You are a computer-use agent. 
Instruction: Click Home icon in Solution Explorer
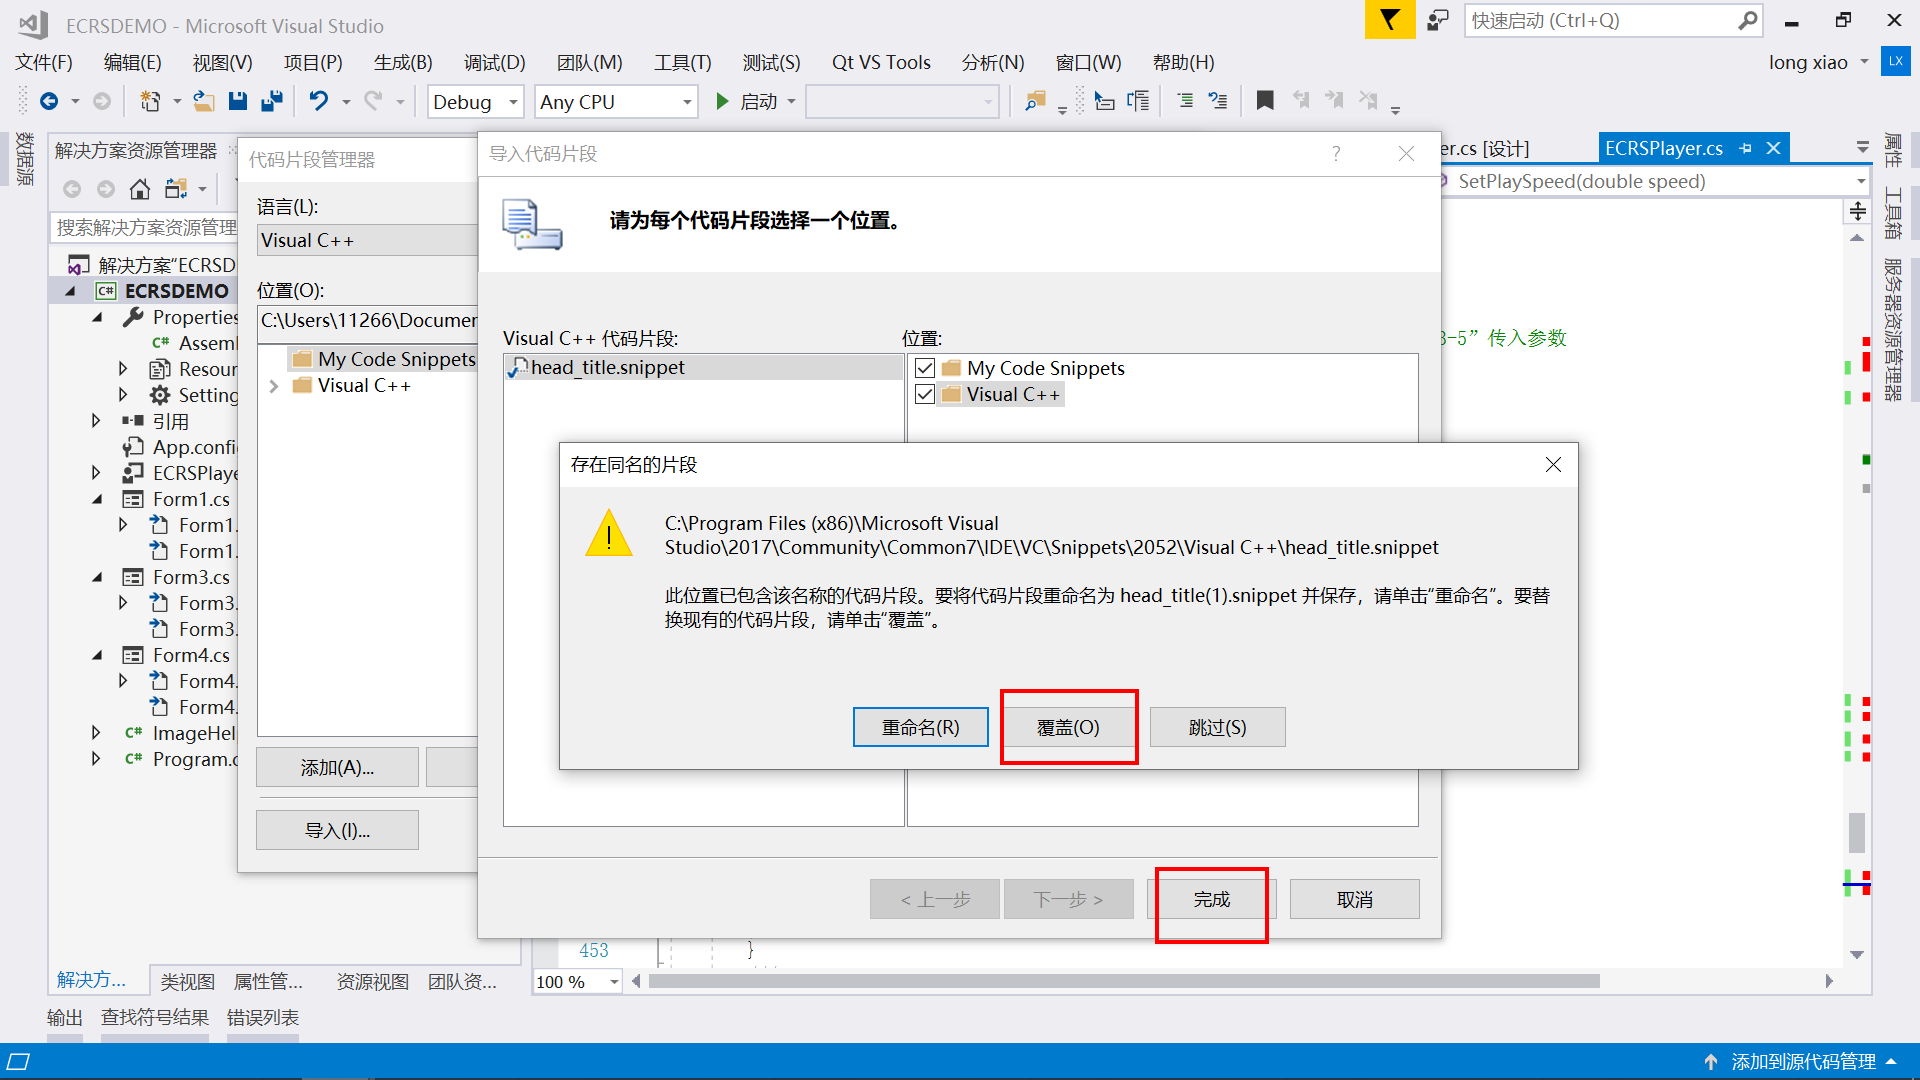point(140,189)
